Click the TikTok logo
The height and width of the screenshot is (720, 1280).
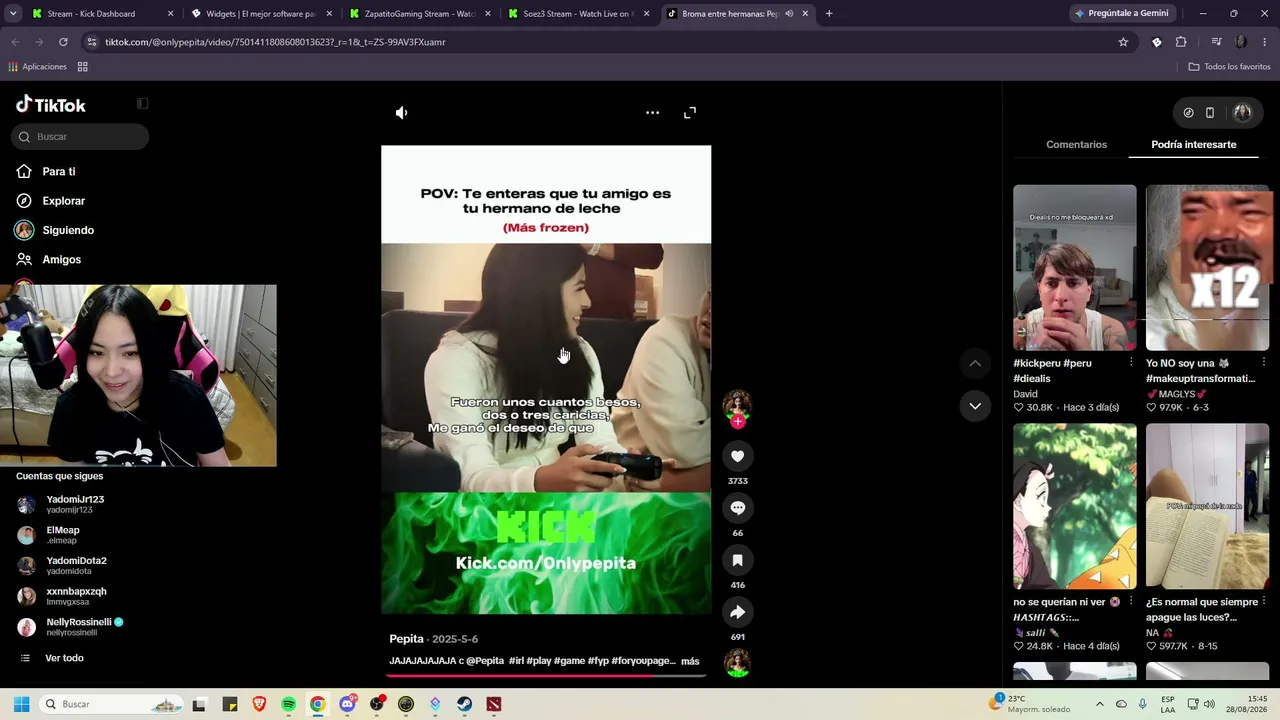(51, 105)
